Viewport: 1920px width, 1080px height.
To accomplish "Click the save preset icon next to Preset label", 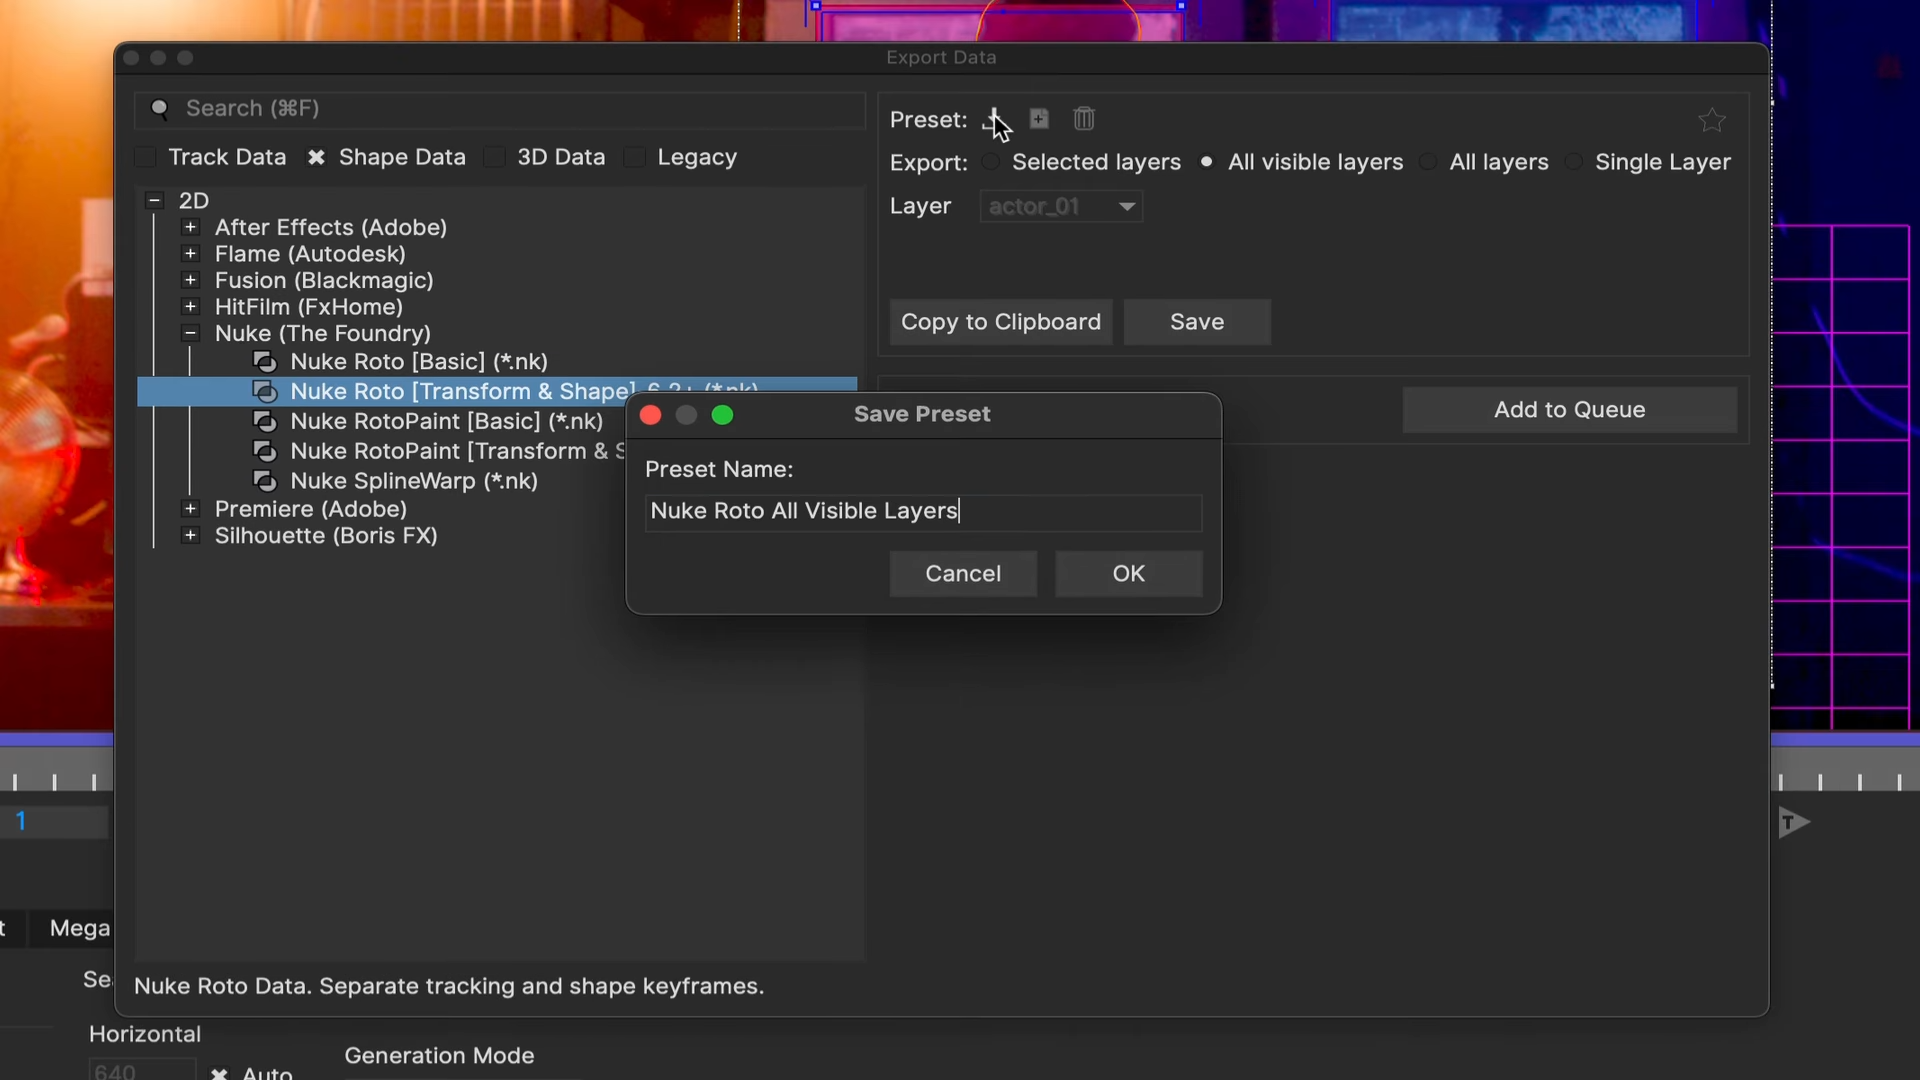I will [994, 119].
